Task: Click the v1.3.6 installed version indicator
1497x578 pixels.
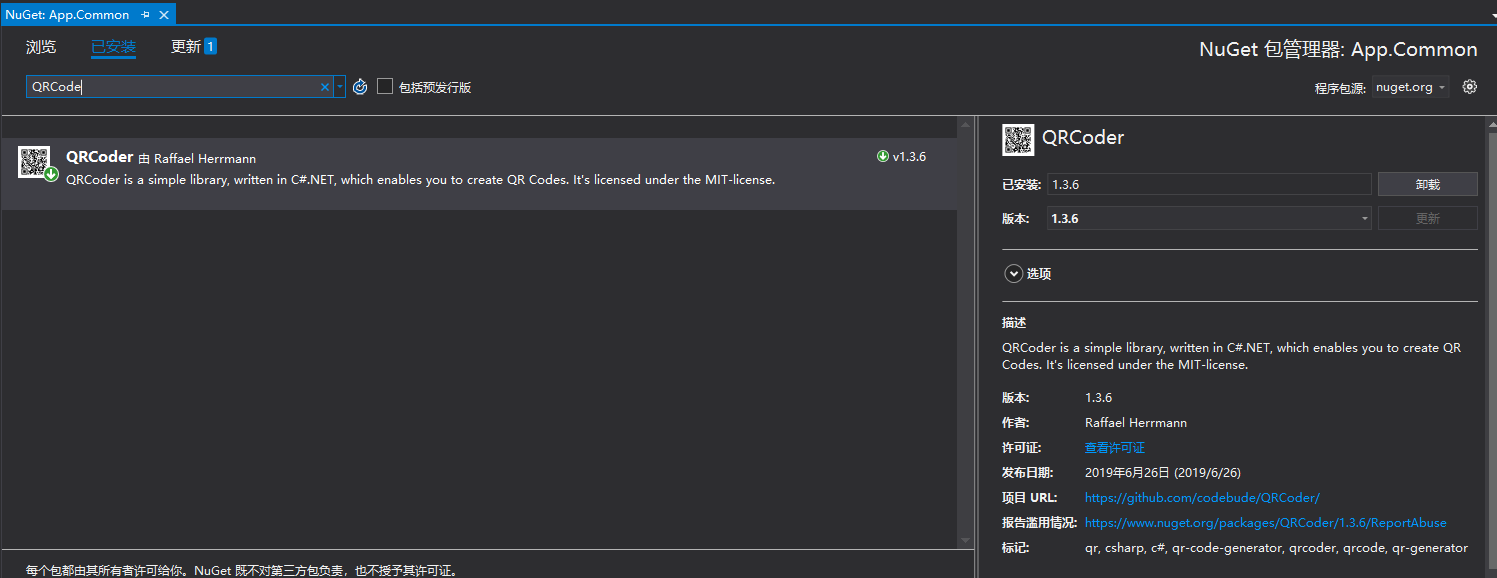Action: click(x=902, y=157)
